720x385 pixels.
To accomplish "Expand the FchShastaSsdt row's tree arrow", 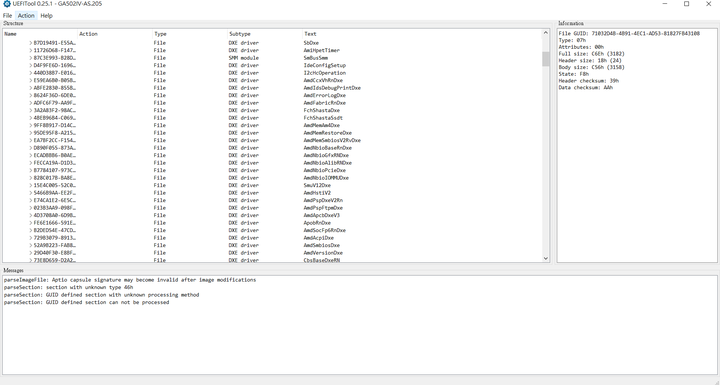I will 31,118.
